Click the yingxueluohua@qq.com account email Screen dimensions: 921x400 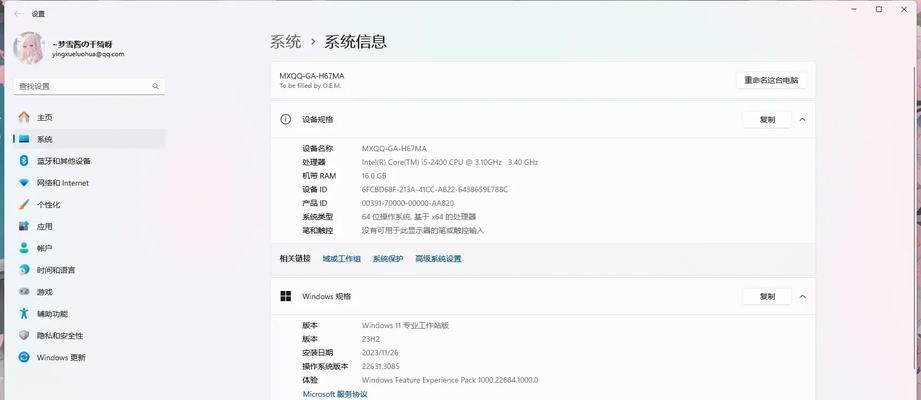[x=88, y=54]
